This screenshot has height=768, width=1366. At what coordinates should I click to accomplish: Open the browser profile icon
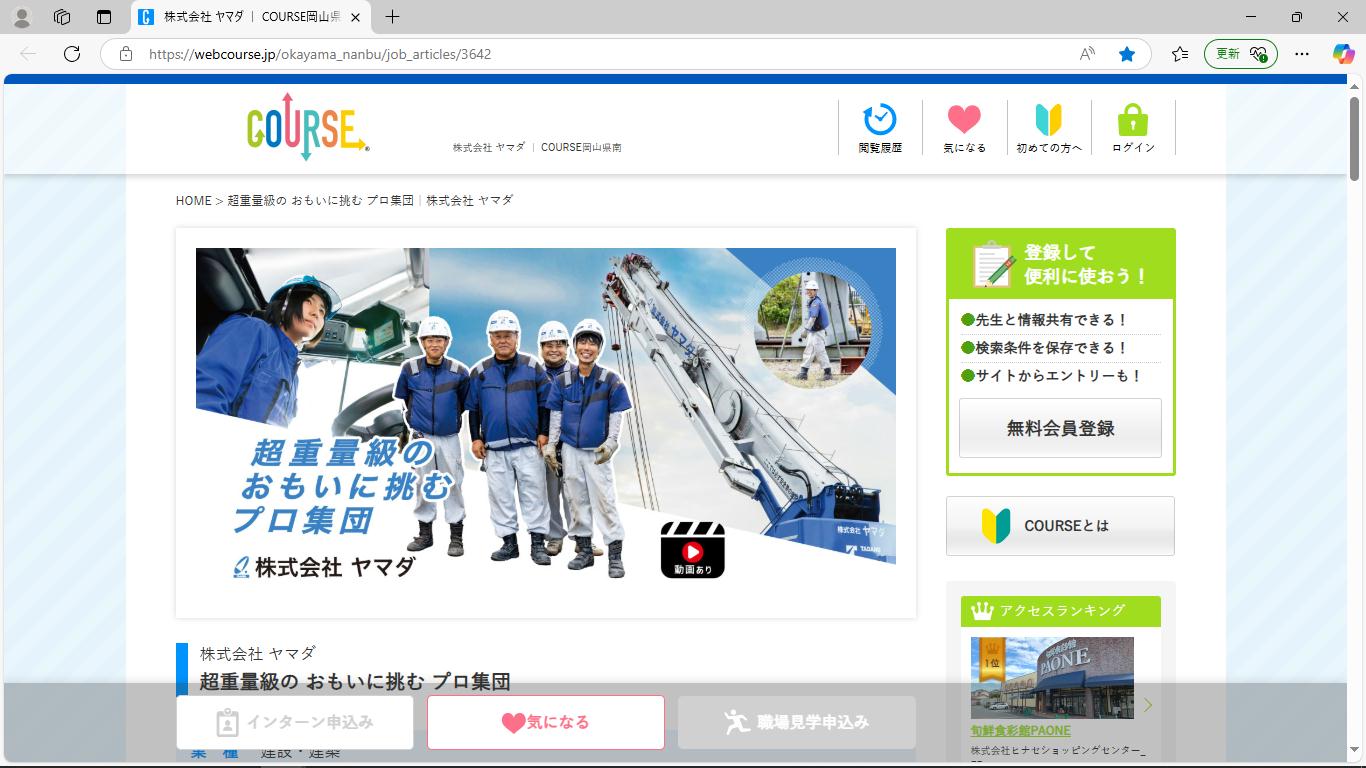click(21, 17)
